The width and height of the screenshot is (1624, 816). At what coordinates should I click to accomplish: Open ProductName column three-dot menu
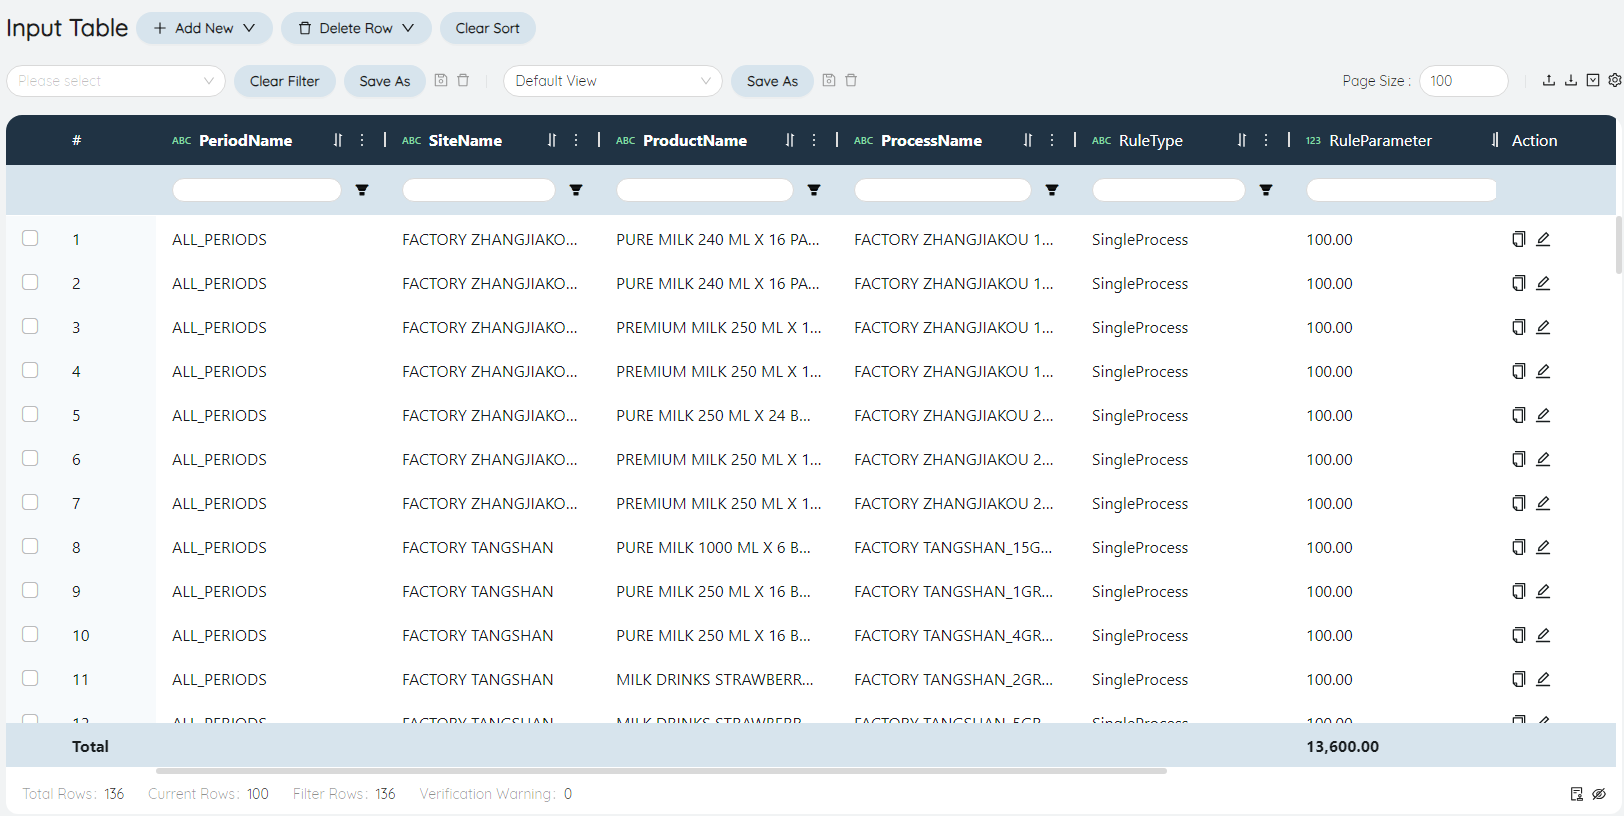[814, 140]
